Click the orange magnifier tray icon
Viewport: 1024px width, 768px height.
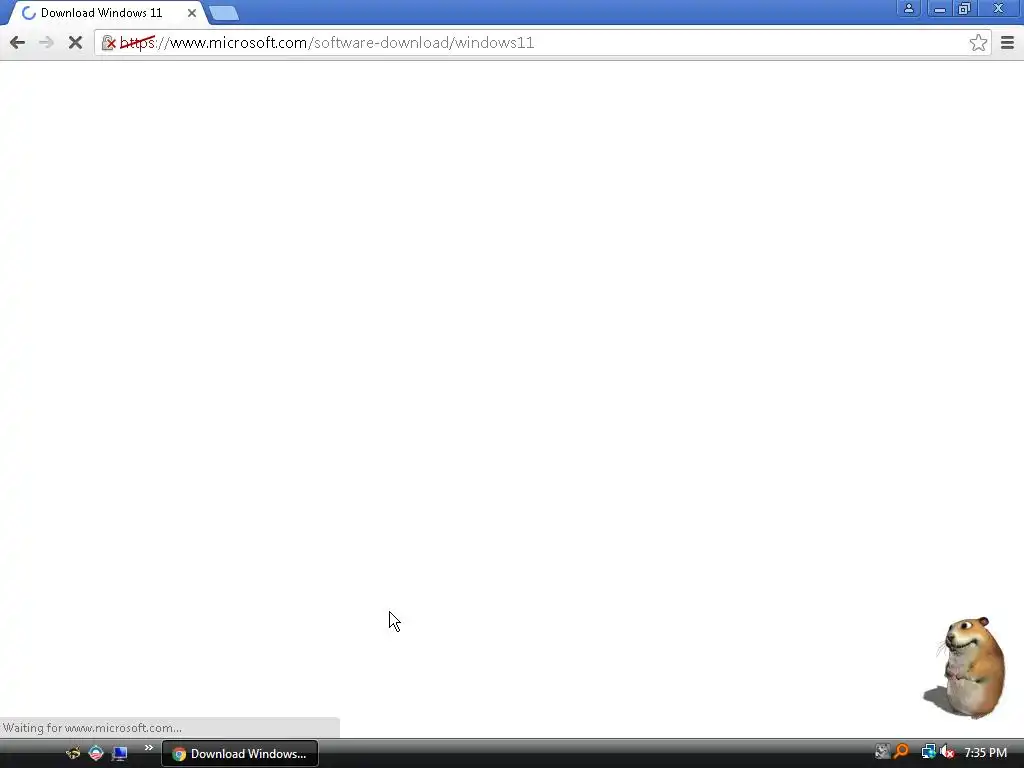(x=902, y=752)
